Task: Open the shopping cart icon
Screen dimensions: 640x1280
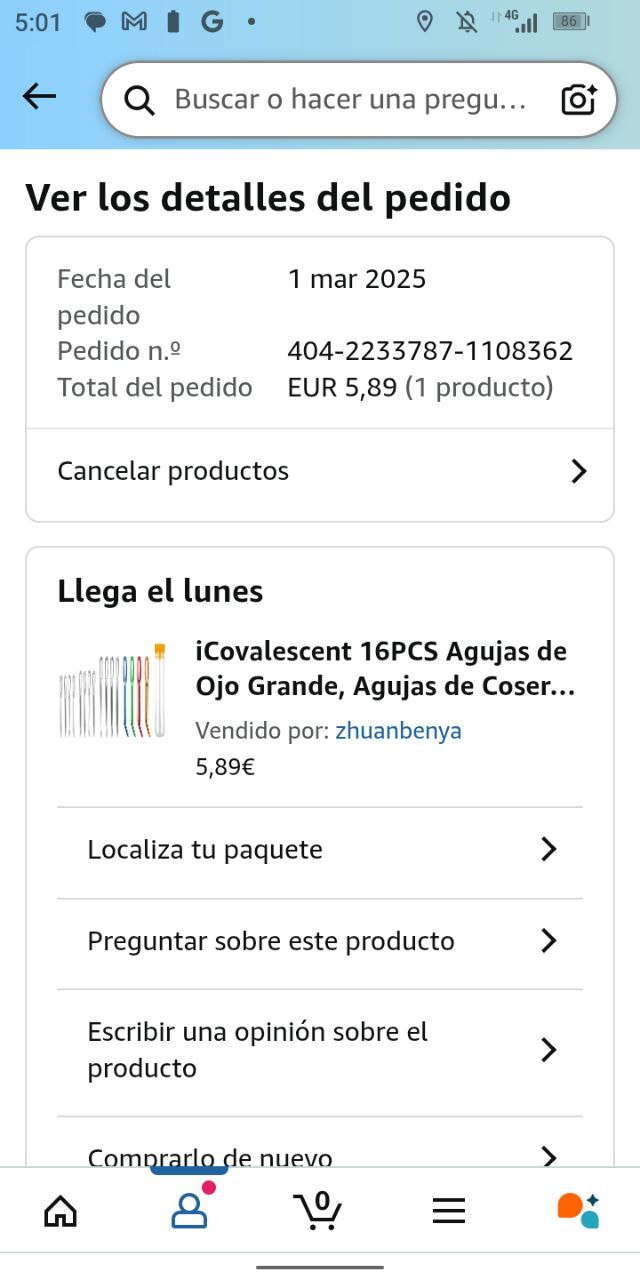Action: tap(319, 1210)
